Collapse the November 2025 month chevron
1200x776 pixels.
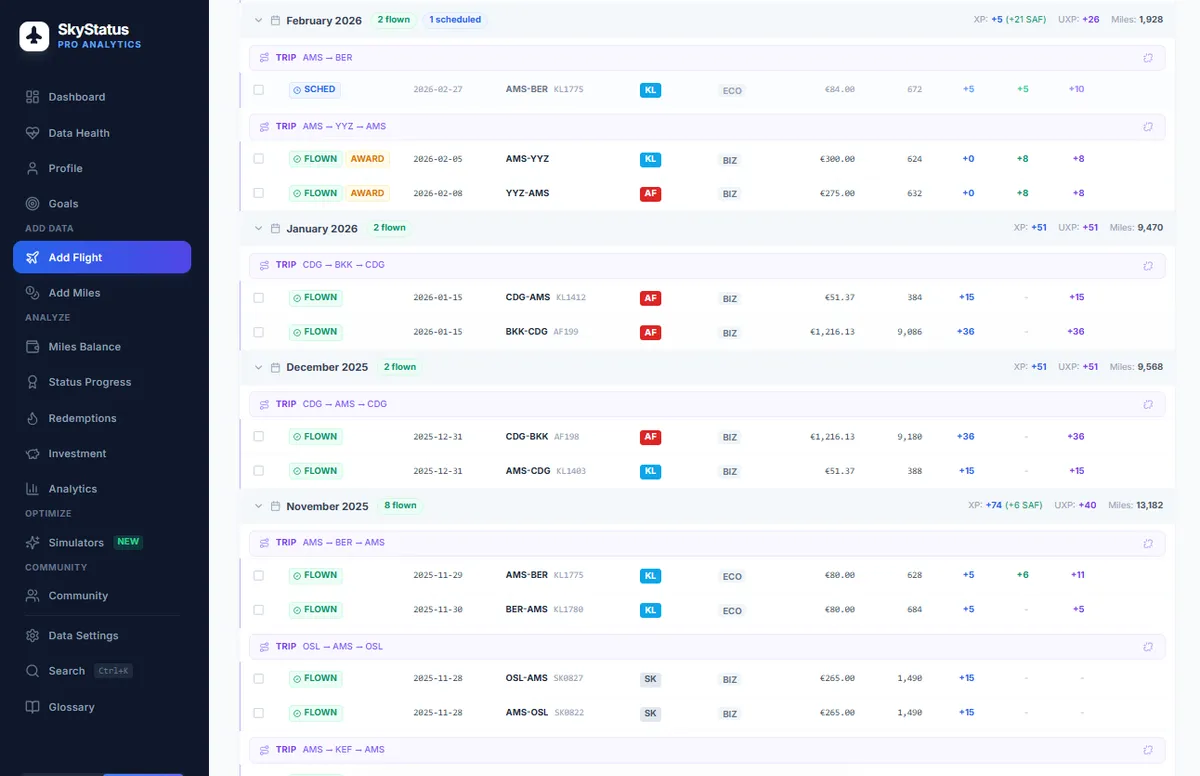point(259,506)
